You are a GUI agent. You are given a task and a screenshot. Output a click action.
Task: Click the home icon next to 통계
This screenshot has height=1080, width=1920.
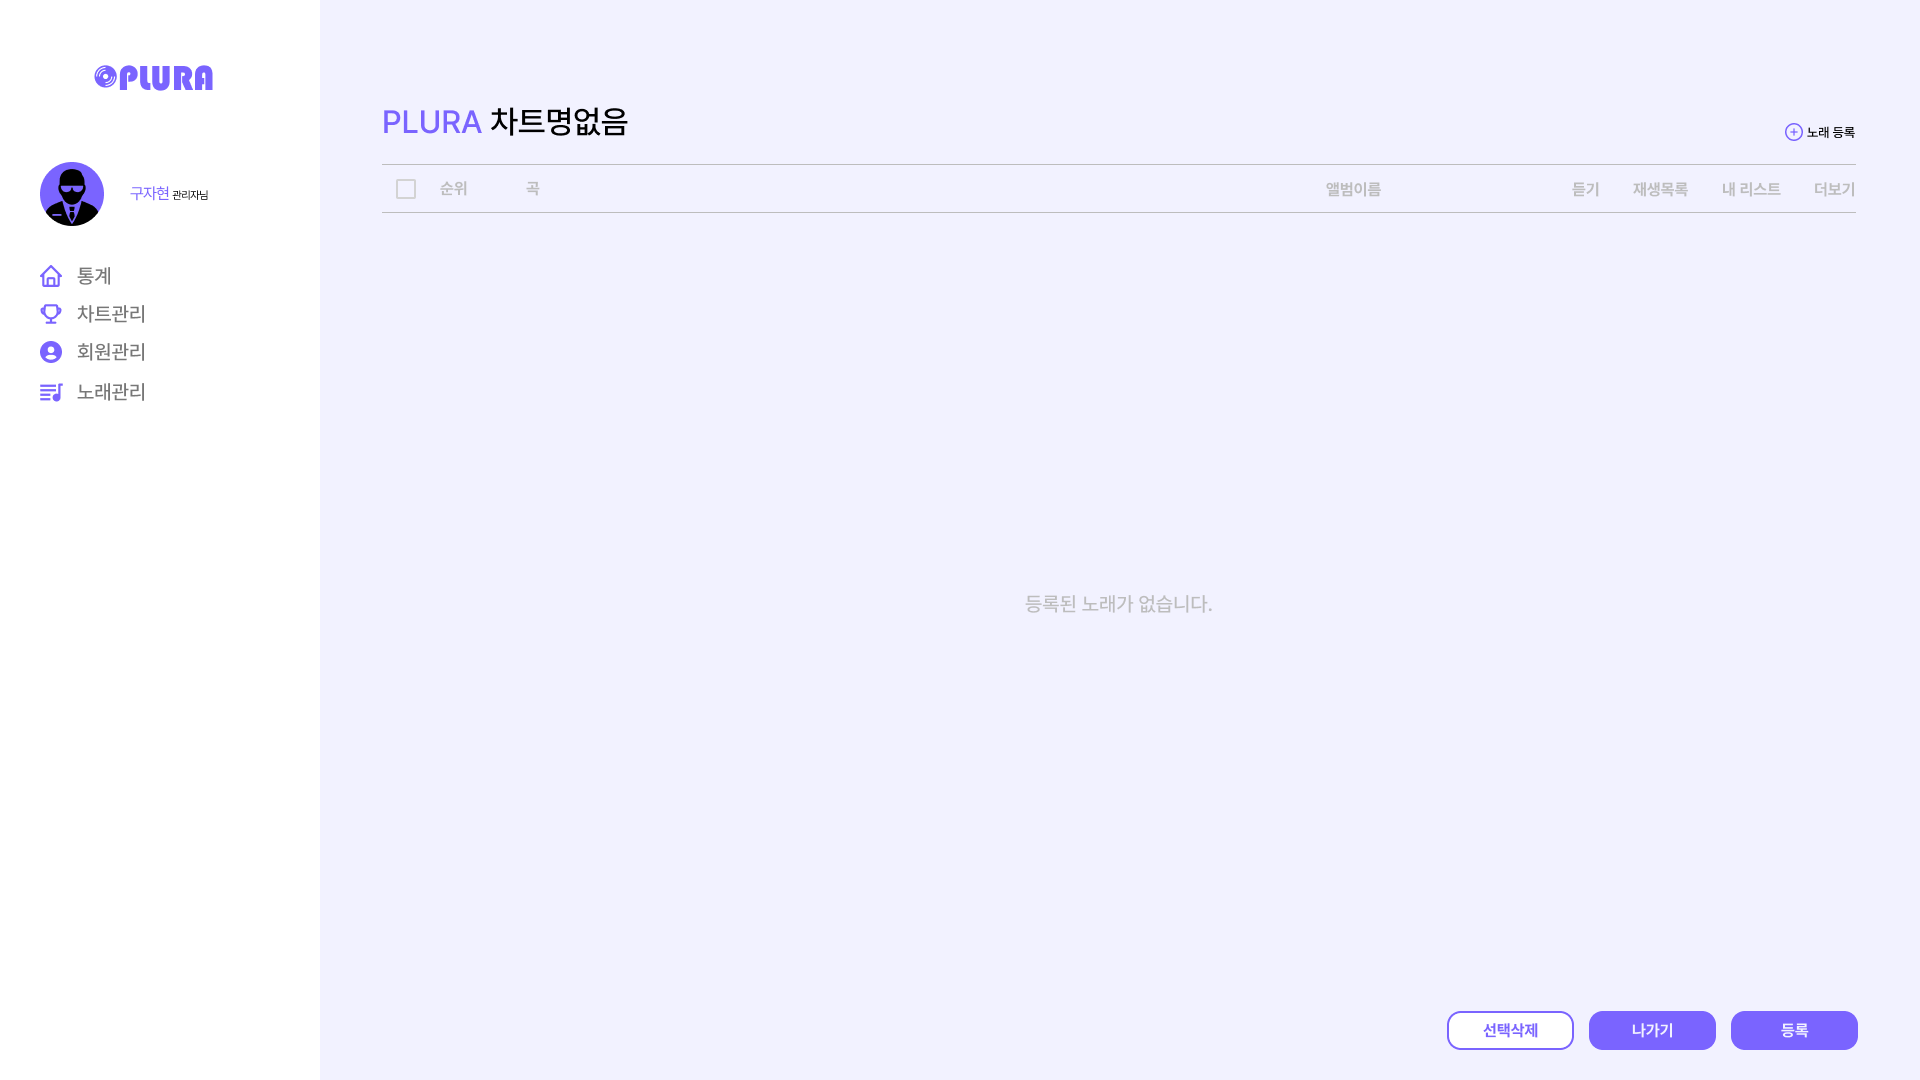coord(51,276)
